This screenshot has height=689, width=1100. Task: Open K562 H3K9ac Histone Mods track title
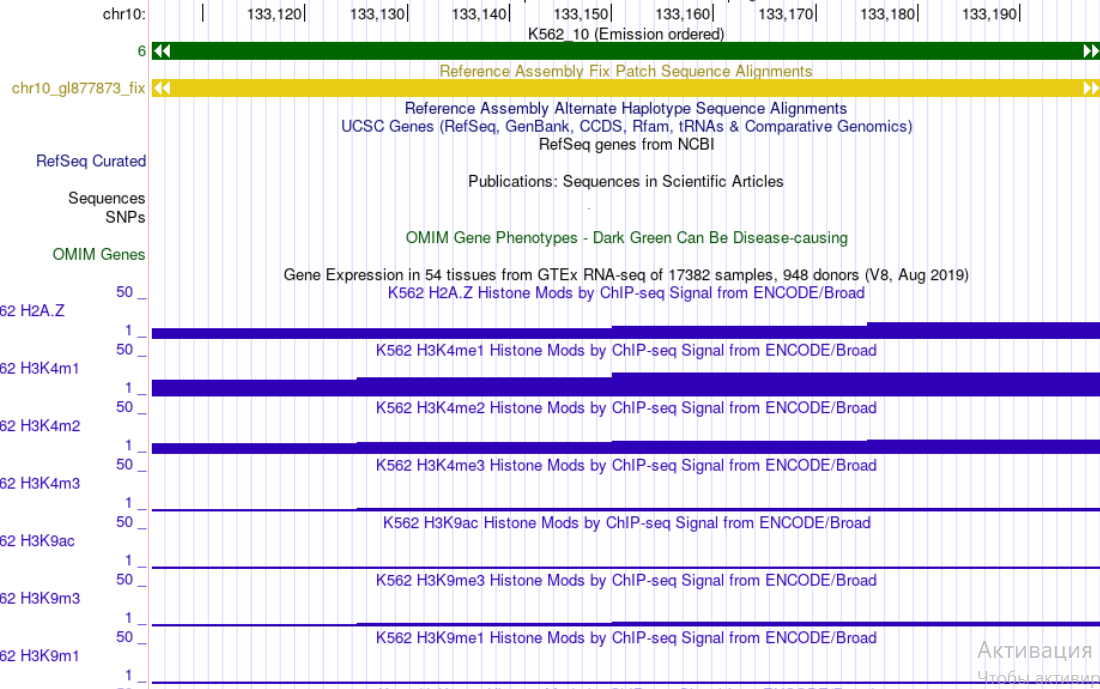626,523
